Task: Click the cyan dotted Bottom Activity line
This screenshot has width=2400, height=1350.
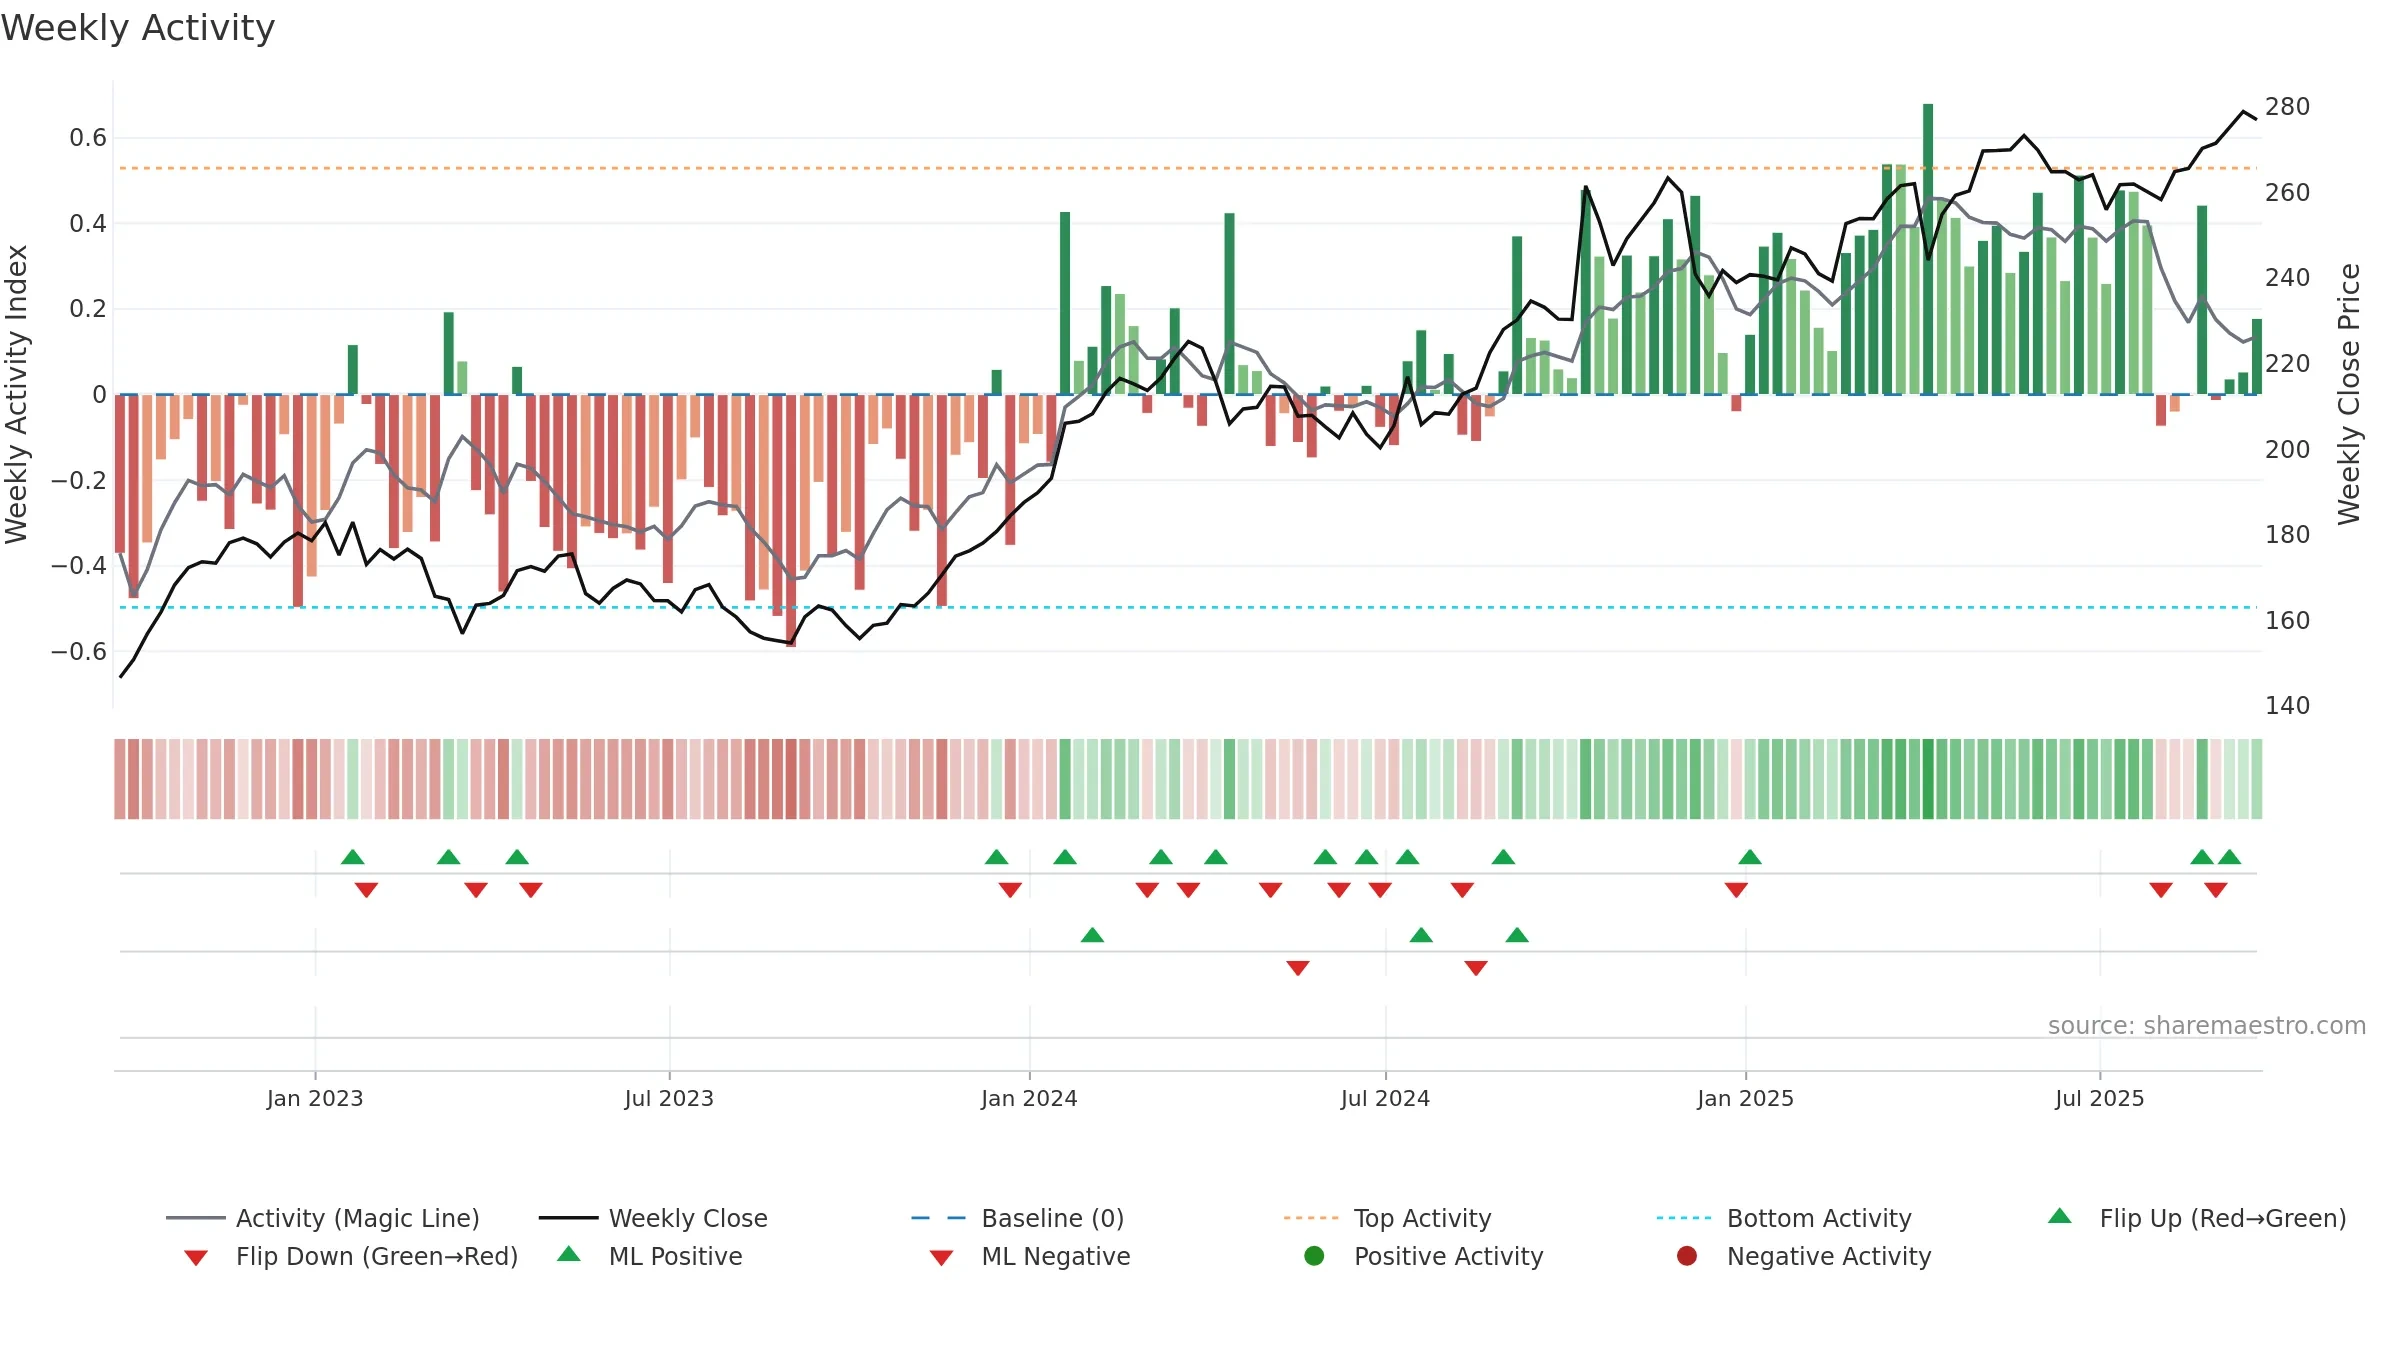Action: click(1188, 607)
